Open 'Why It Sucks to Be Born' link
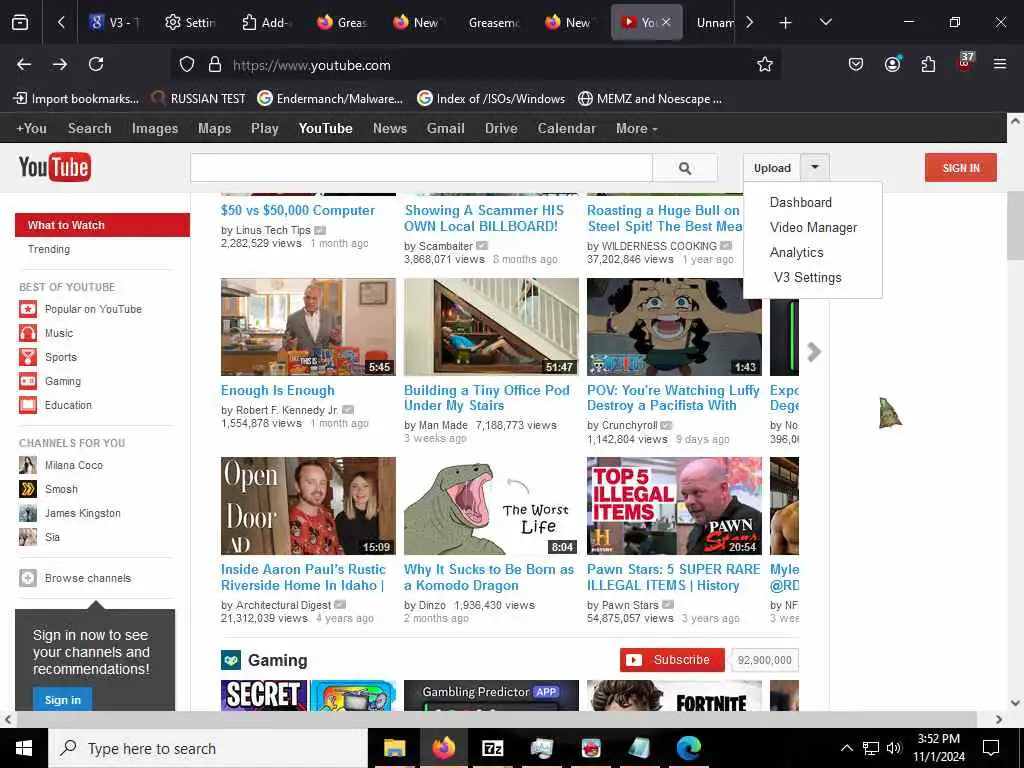 tap(488, 577)
